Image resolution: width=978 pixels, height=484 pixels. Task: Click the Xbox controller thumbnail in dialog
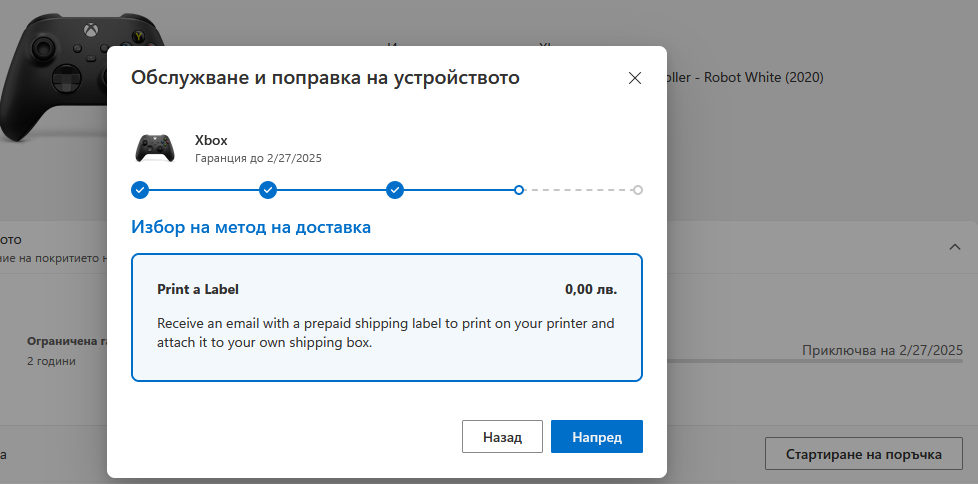point(155,148)
